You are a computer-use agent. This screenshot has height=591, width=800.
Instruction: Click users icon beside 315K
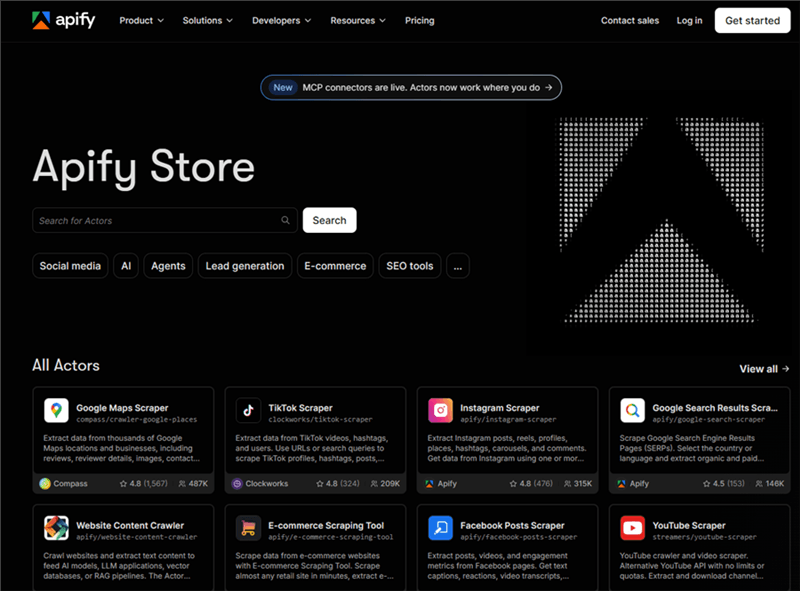point(567,483)
